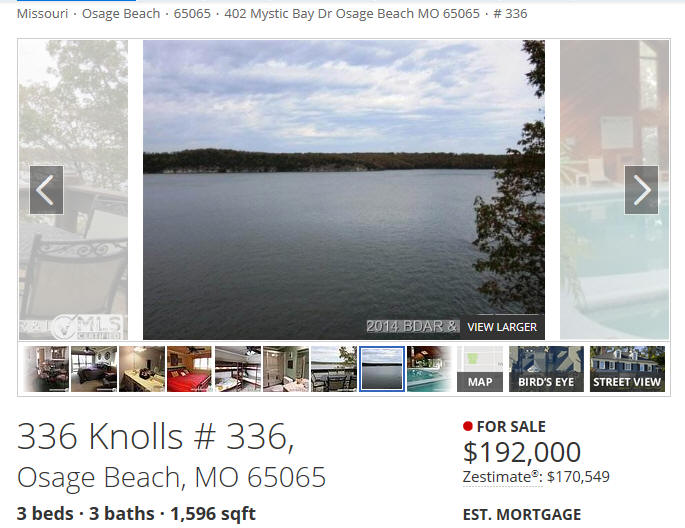The image size is (685, 528).
Task: Select the dark bedroom thumbnail
Action: 94,369
